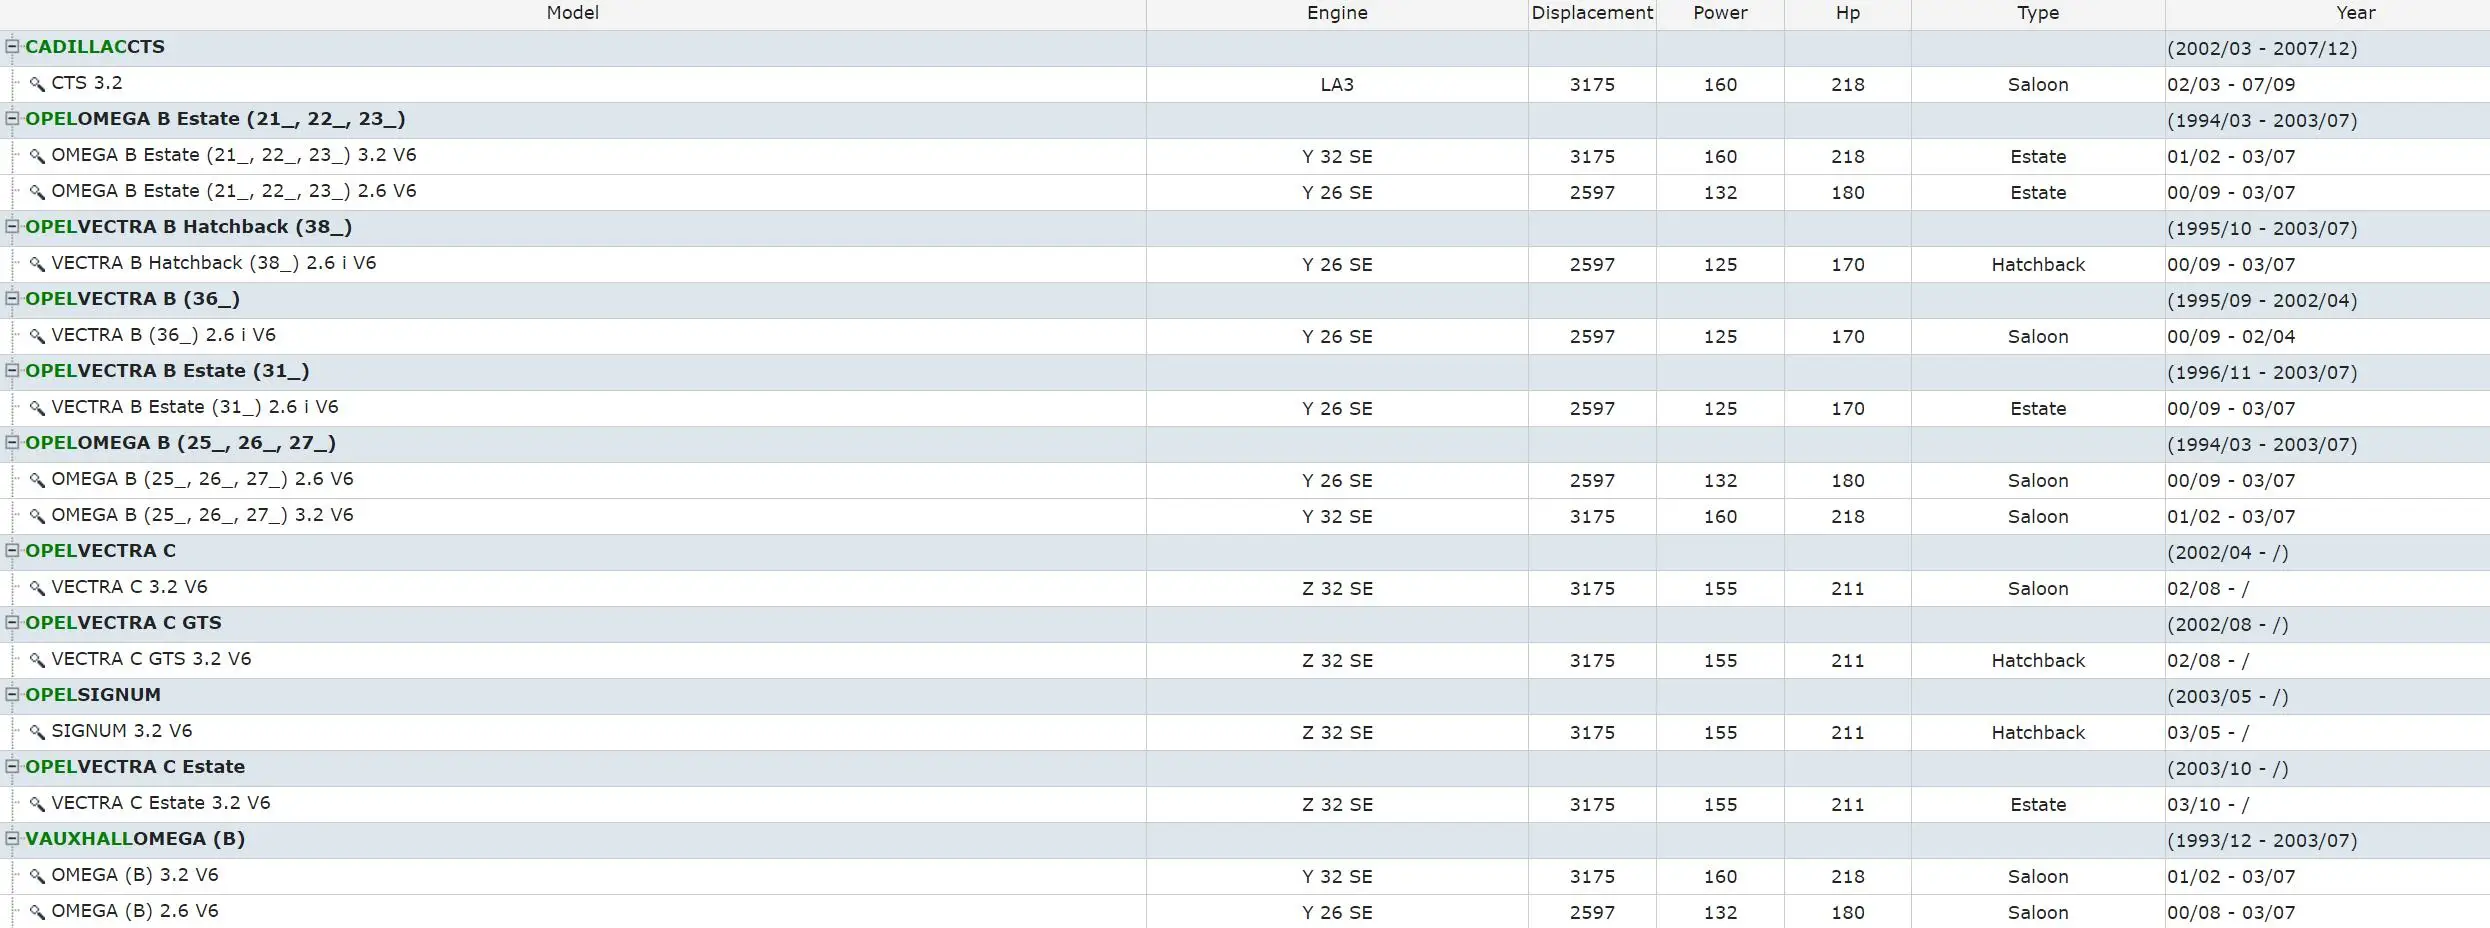Click the OPEL SIGNUM group title
This screenshot has height=928, width=2490.
pyautogui.click(x=93, y=695)
